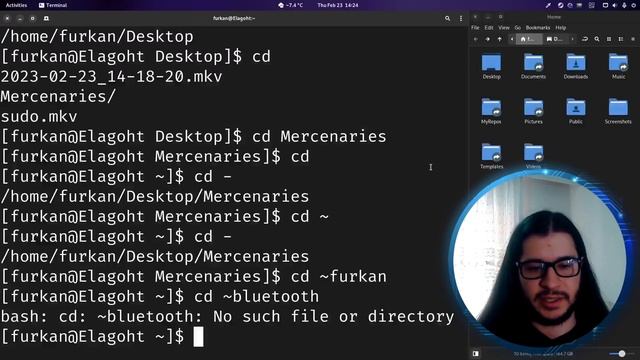Screen dimensions: 640x360
Task: Open the Downloads folder in file manager
Action: (576, 66)
